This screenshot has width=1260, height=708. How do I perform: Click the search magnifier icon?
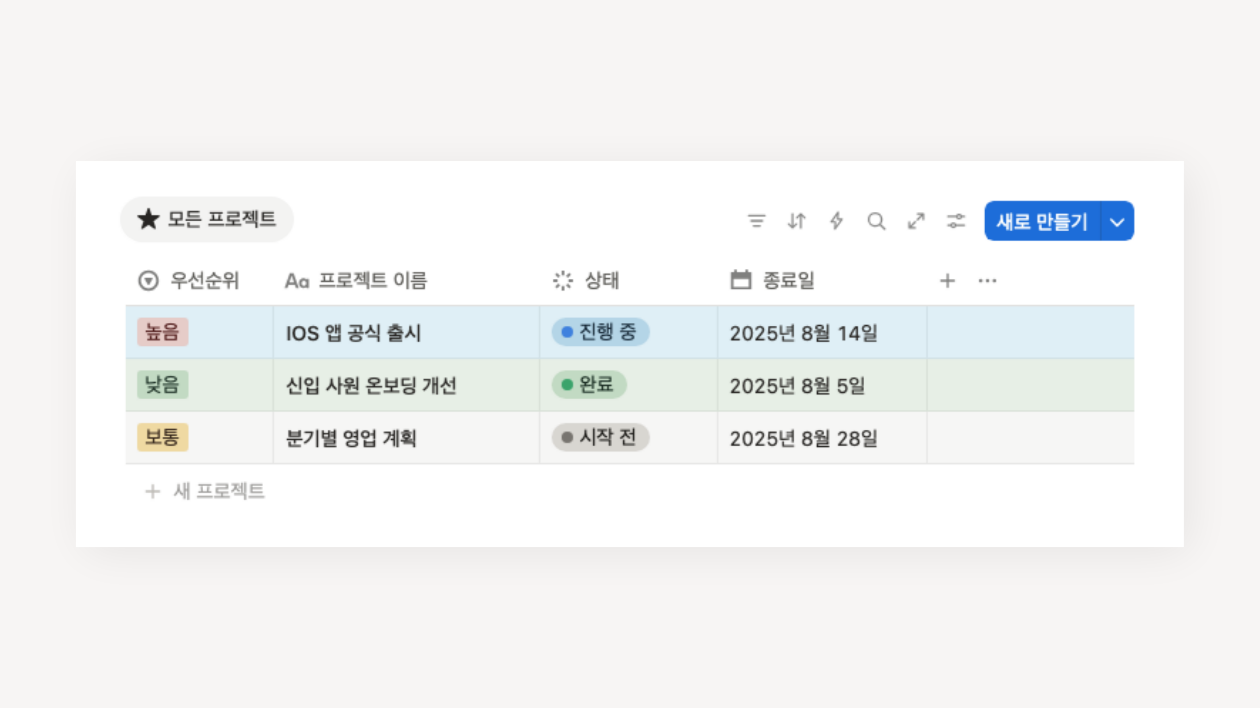click(876, 221)
